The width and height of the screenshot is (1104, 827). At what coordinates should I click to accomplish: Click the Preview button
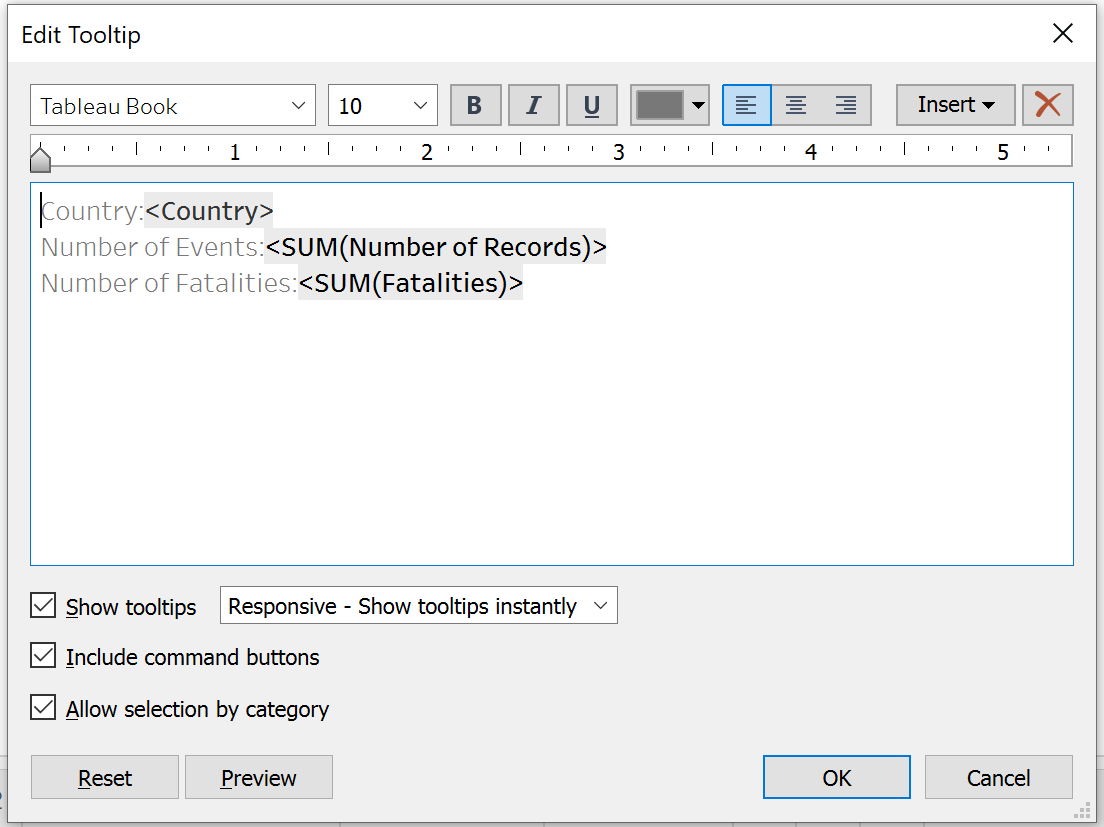258,778
